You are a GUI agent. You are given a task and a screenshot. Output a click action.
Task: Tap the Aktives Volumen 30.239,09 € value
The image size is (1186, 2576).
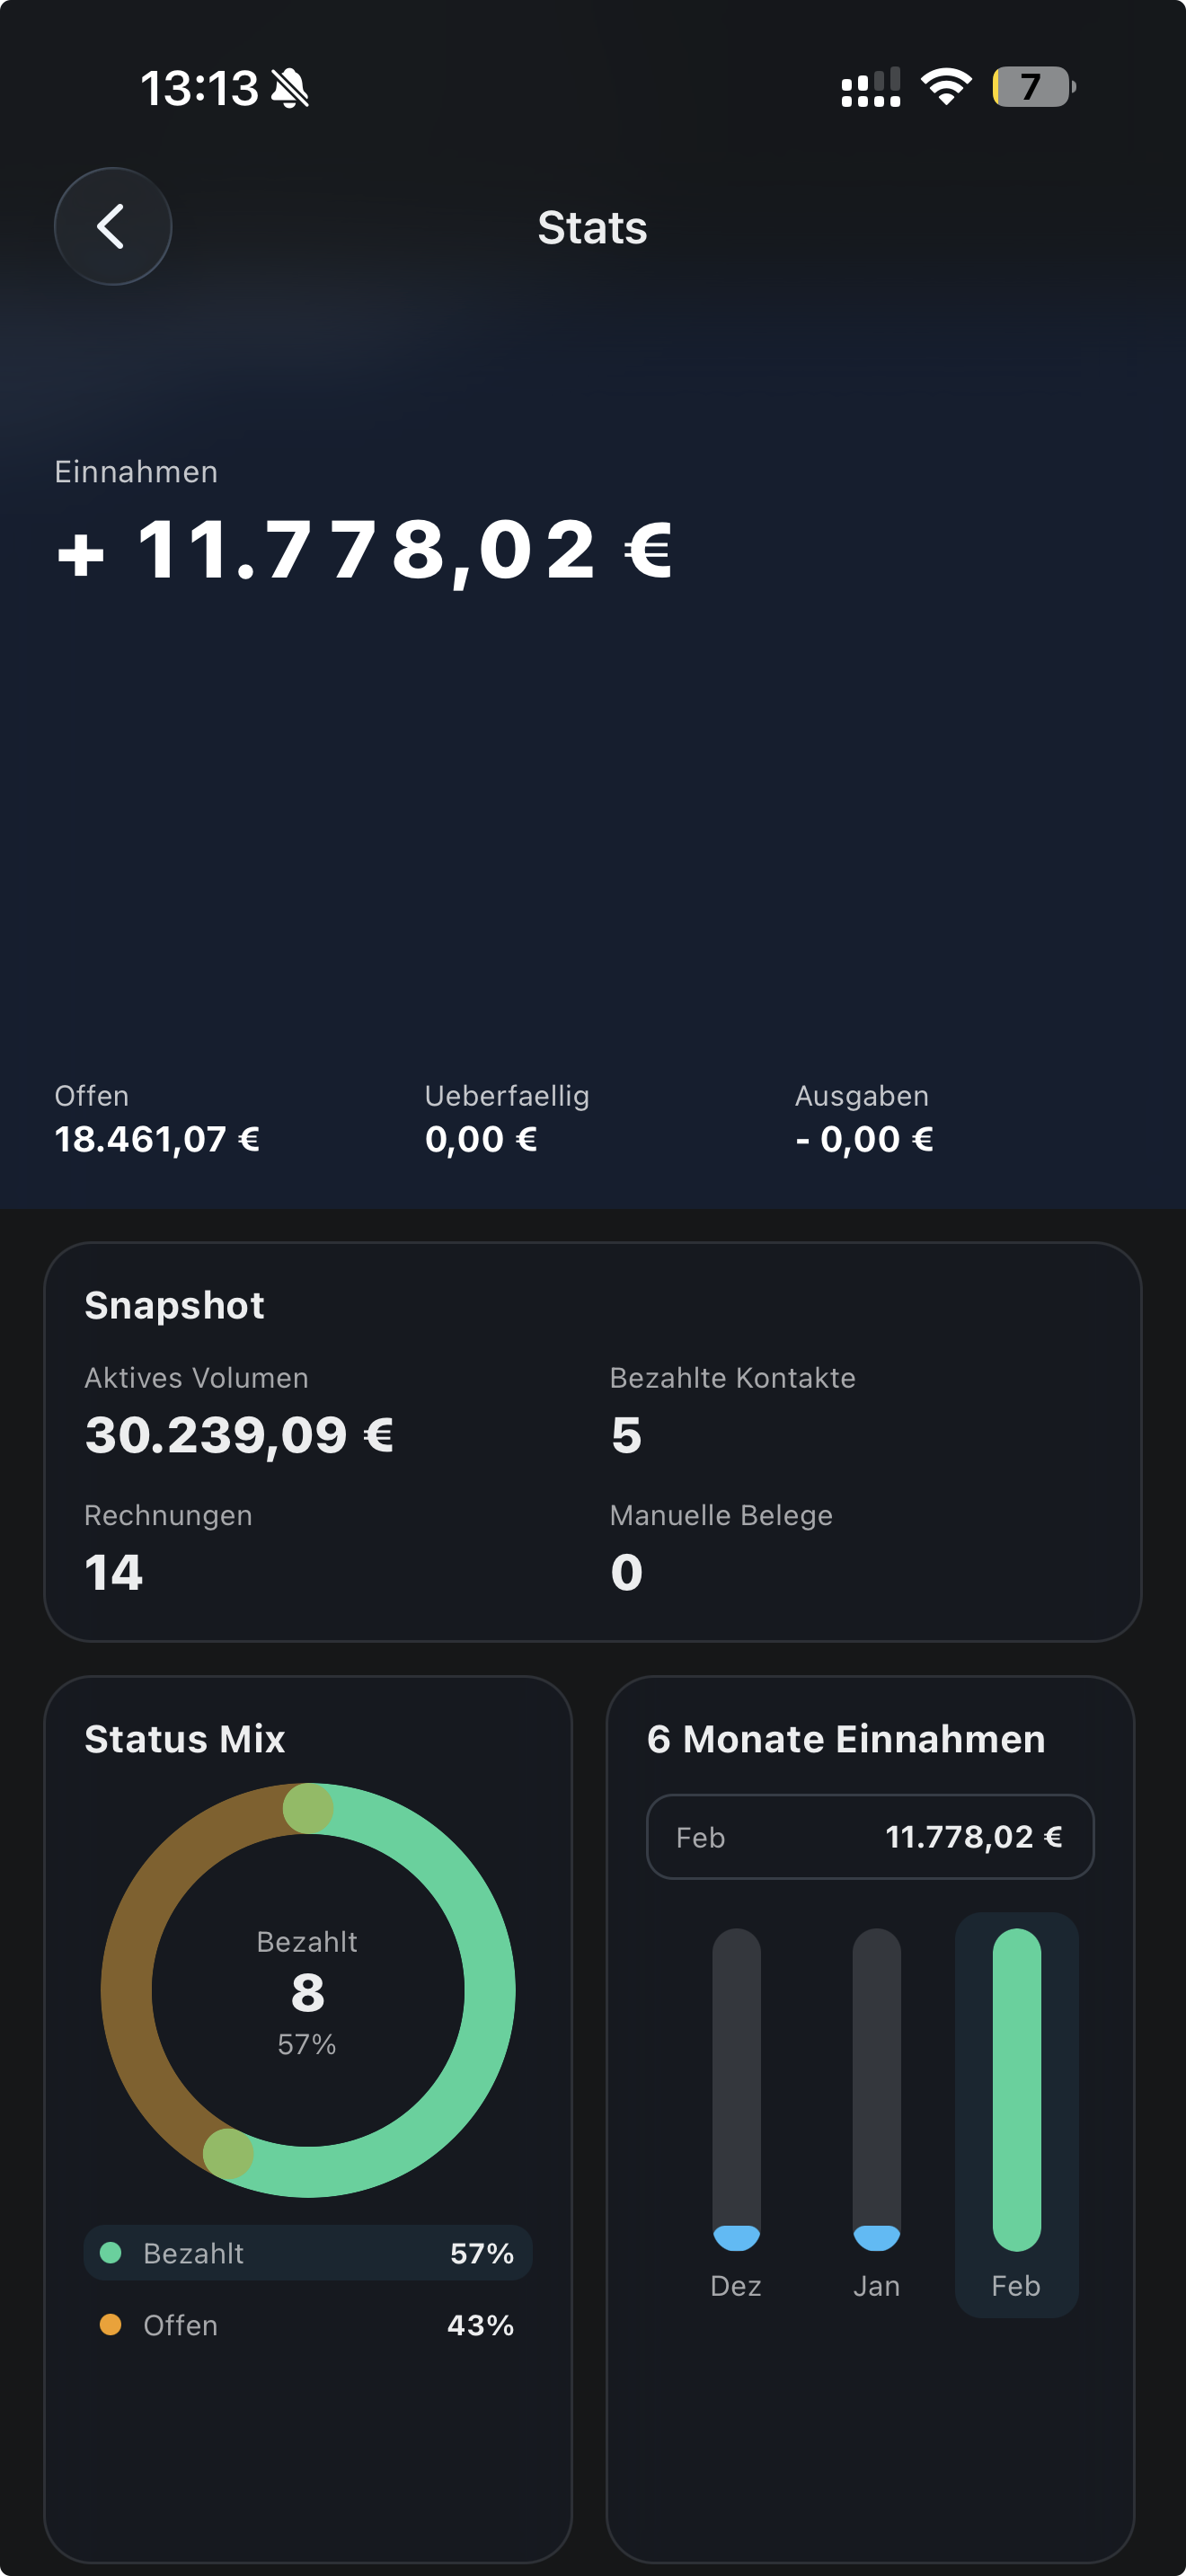point(239,1434)
